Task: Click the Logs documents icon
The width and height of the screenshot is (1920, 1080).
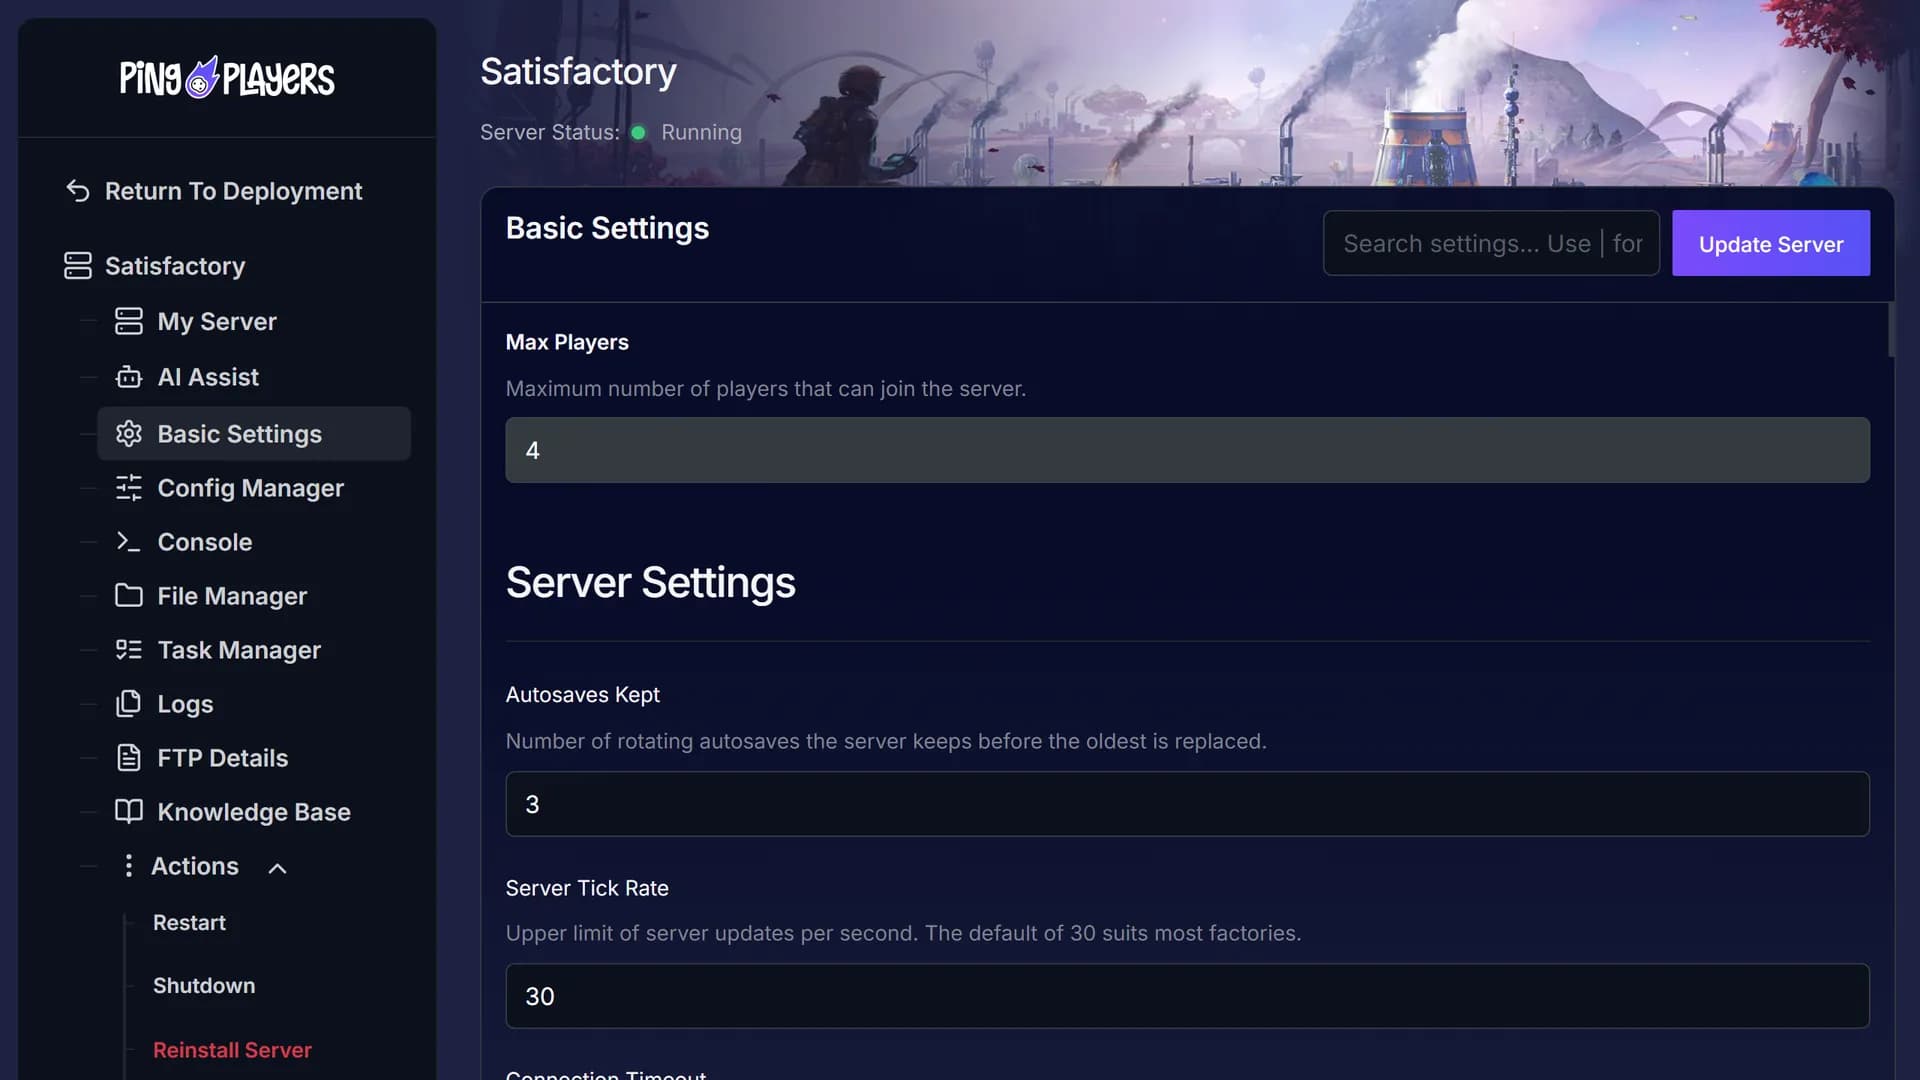Action: pos(129,703)
